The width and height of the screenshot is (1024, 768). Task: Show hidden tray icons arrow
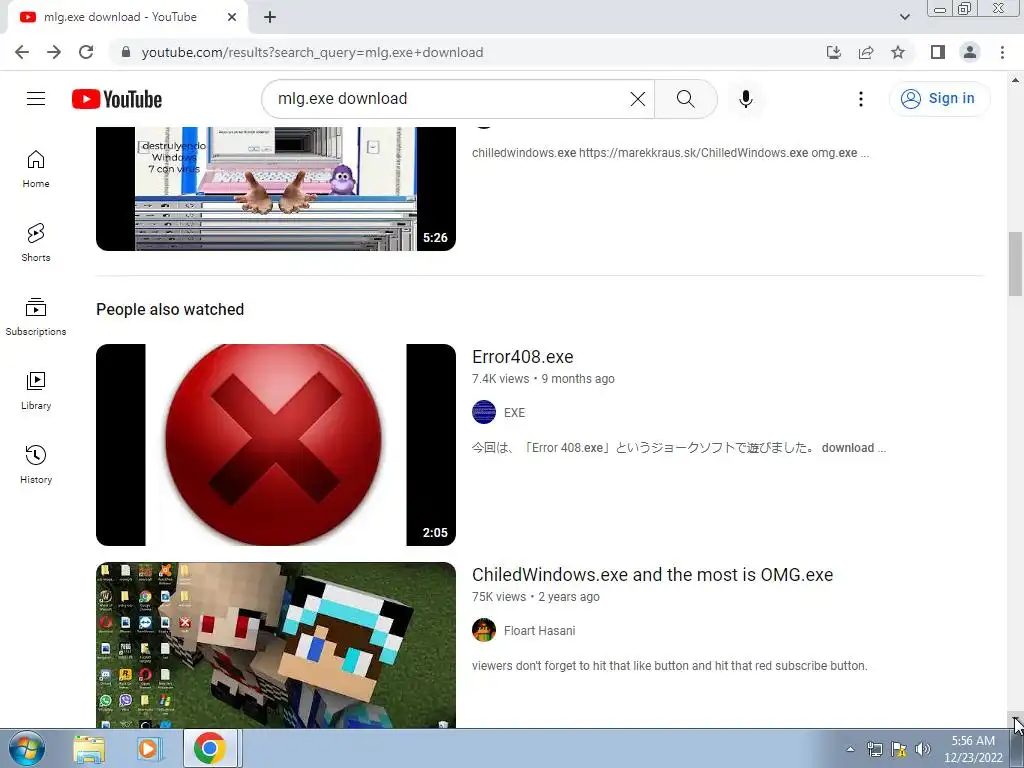(850, 749)
